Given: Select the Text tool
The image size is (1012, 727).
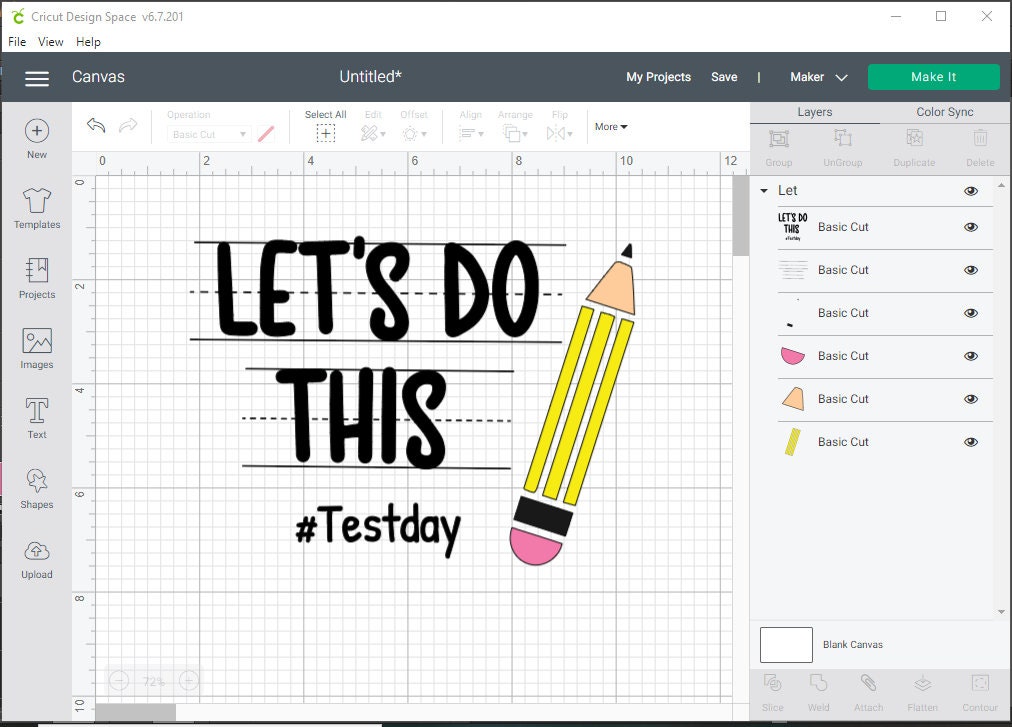Looking at the screenshot, I should point(36,418).
